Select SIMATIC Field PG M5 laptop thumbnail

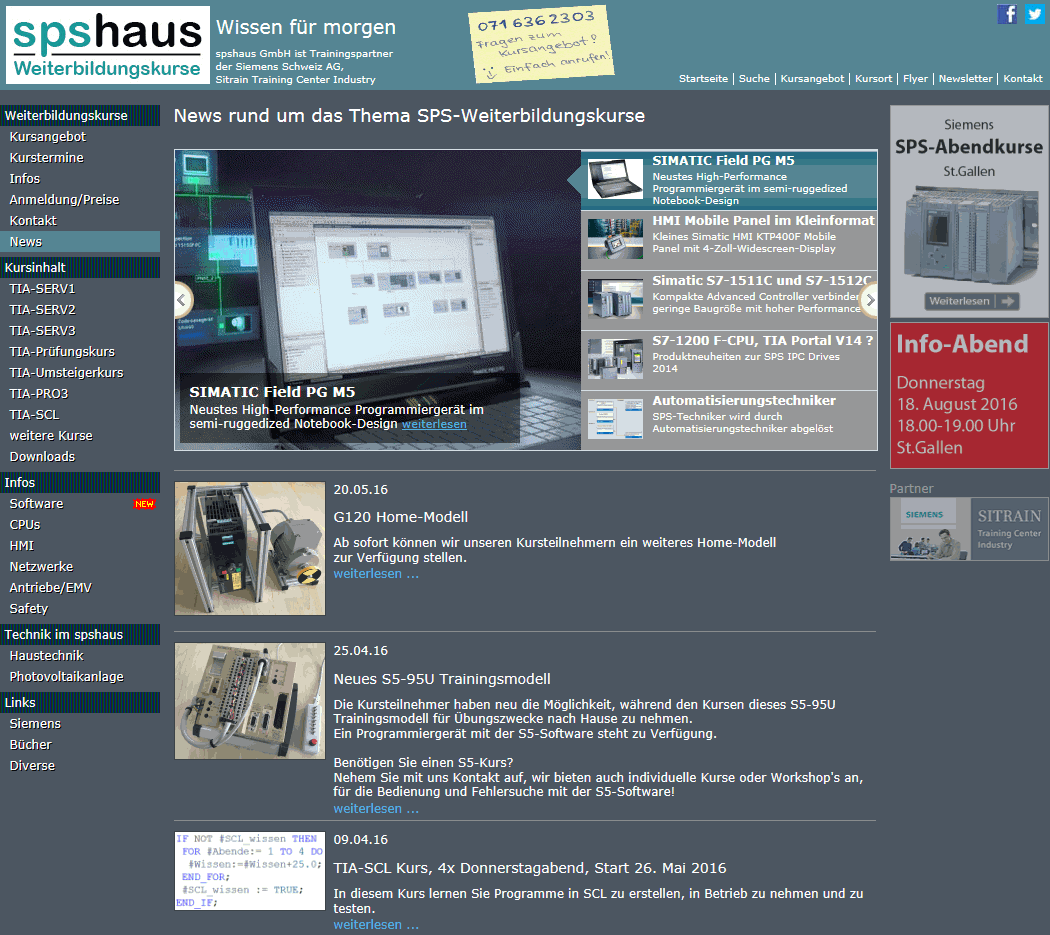615,179
